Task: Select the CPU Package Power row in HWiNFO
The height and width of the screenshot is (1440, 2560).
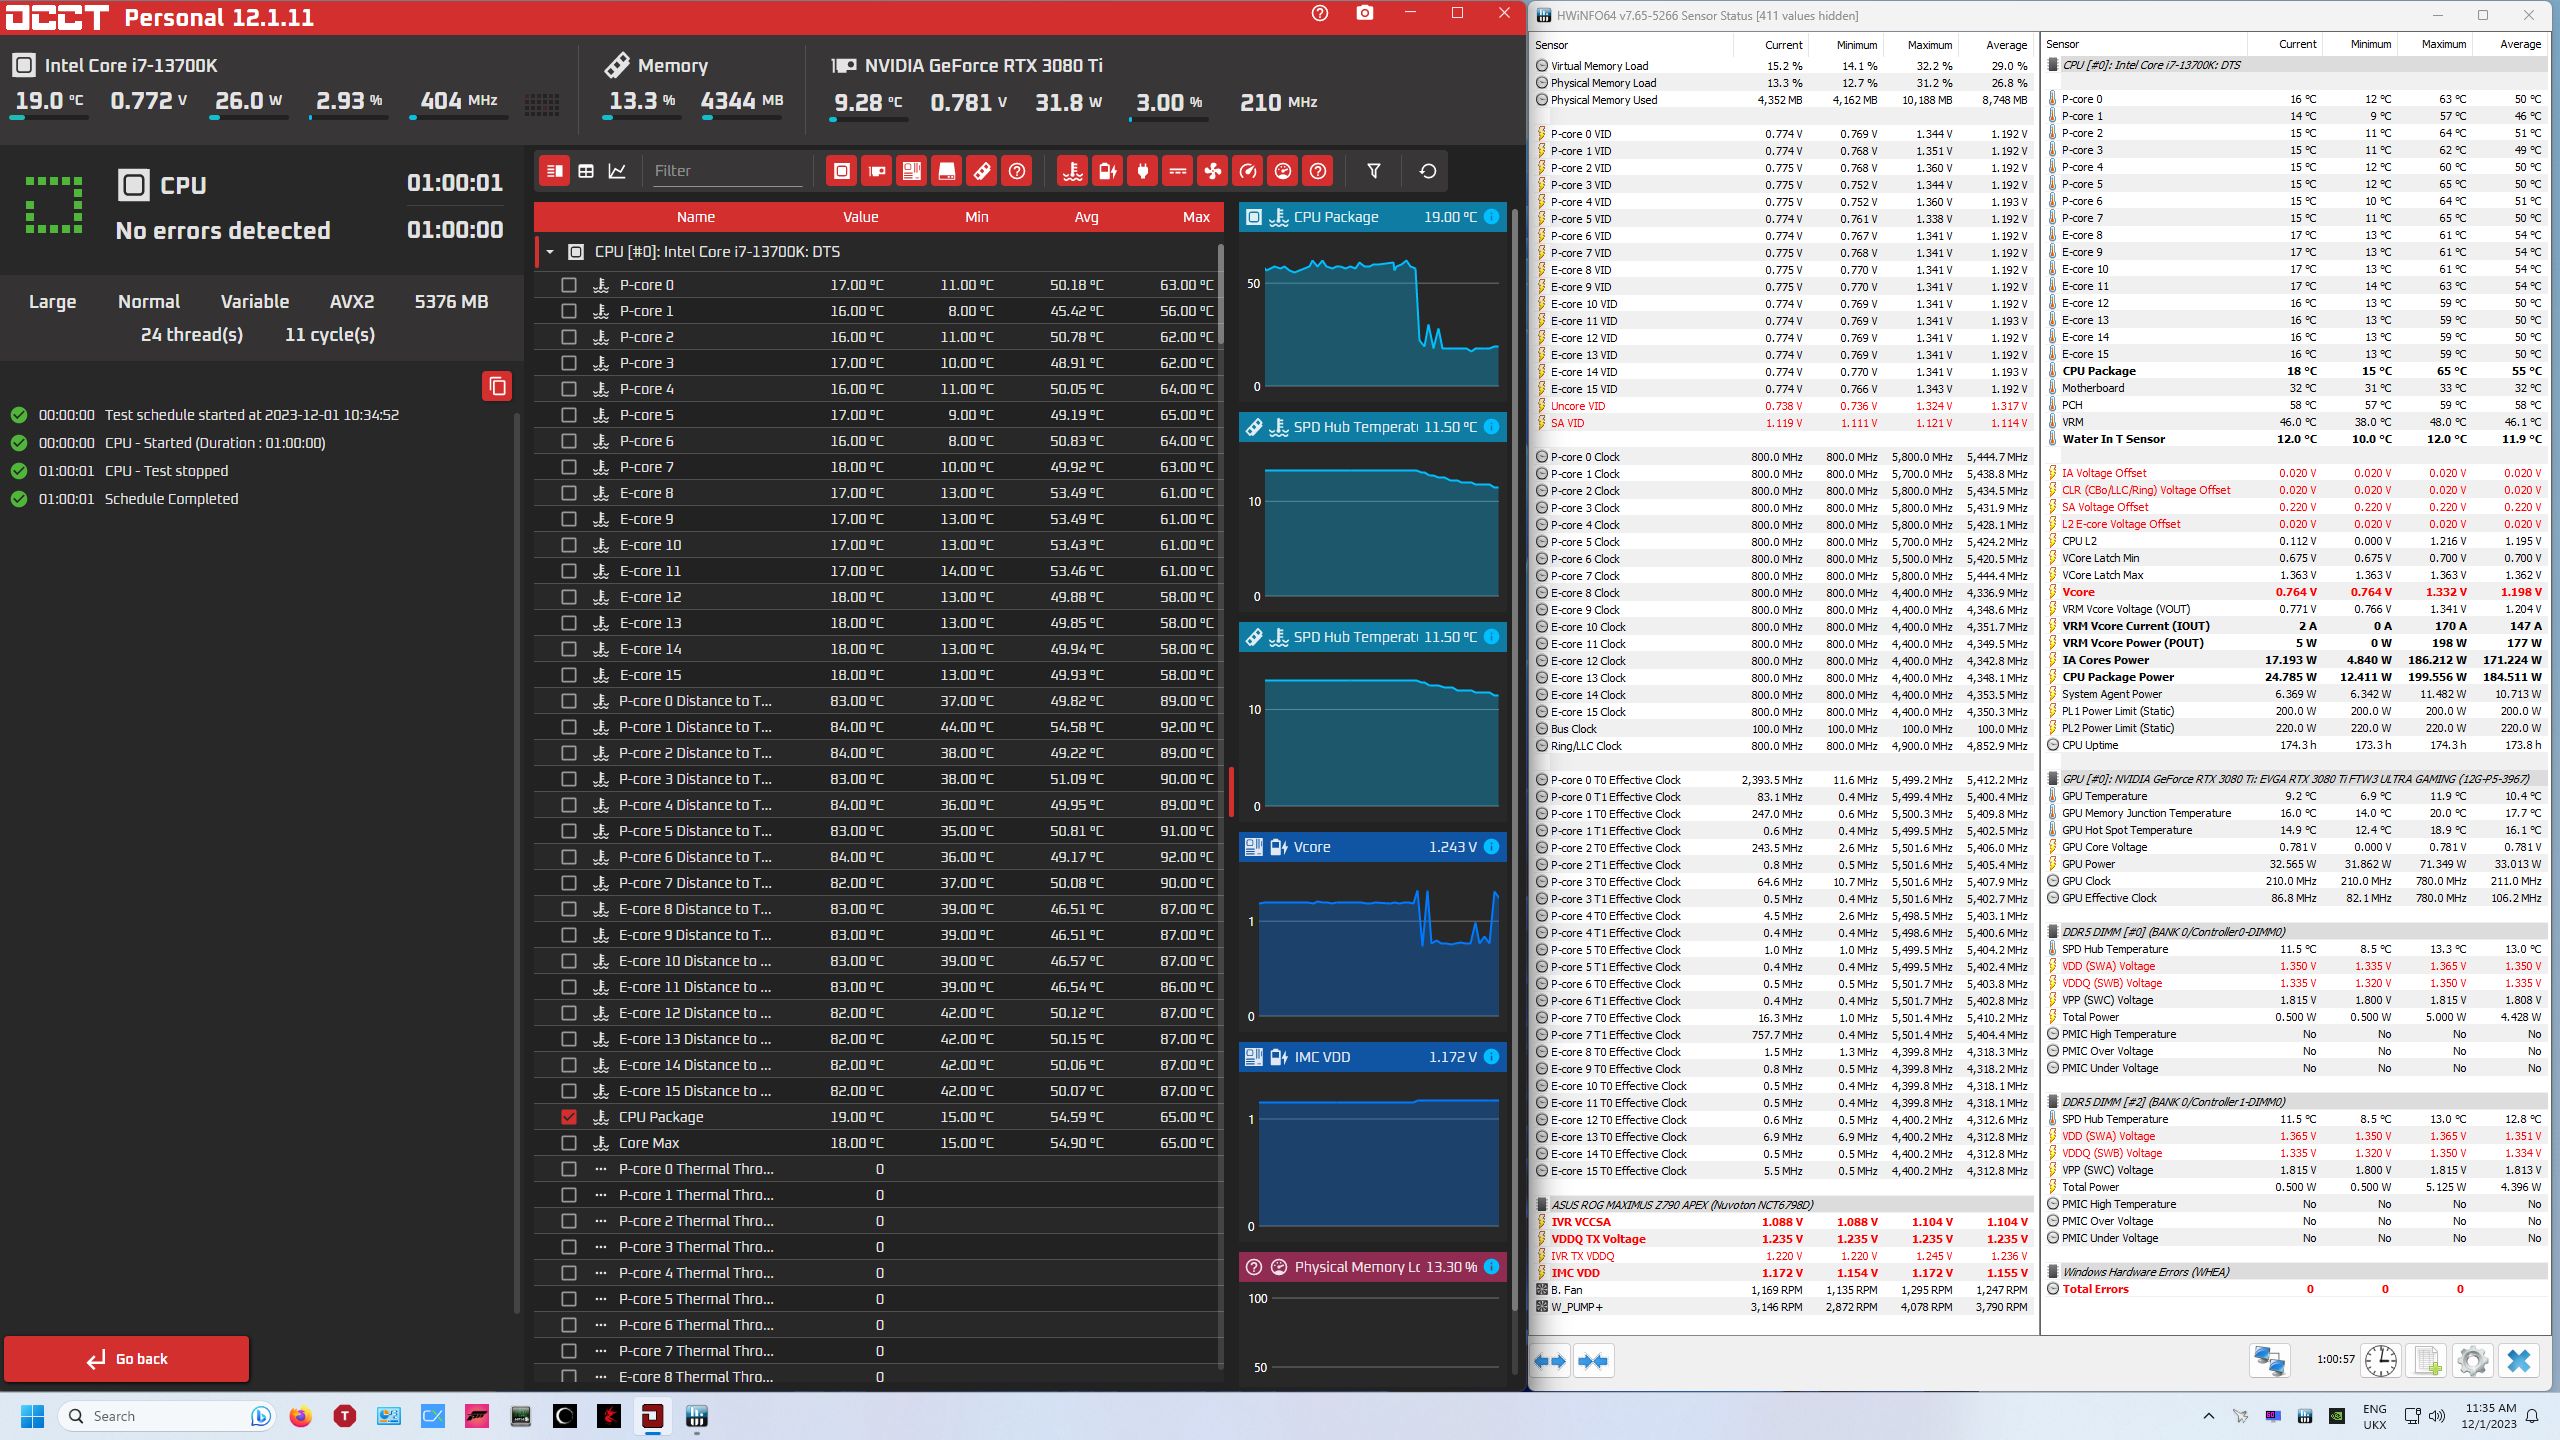Action: point(2294,677)
